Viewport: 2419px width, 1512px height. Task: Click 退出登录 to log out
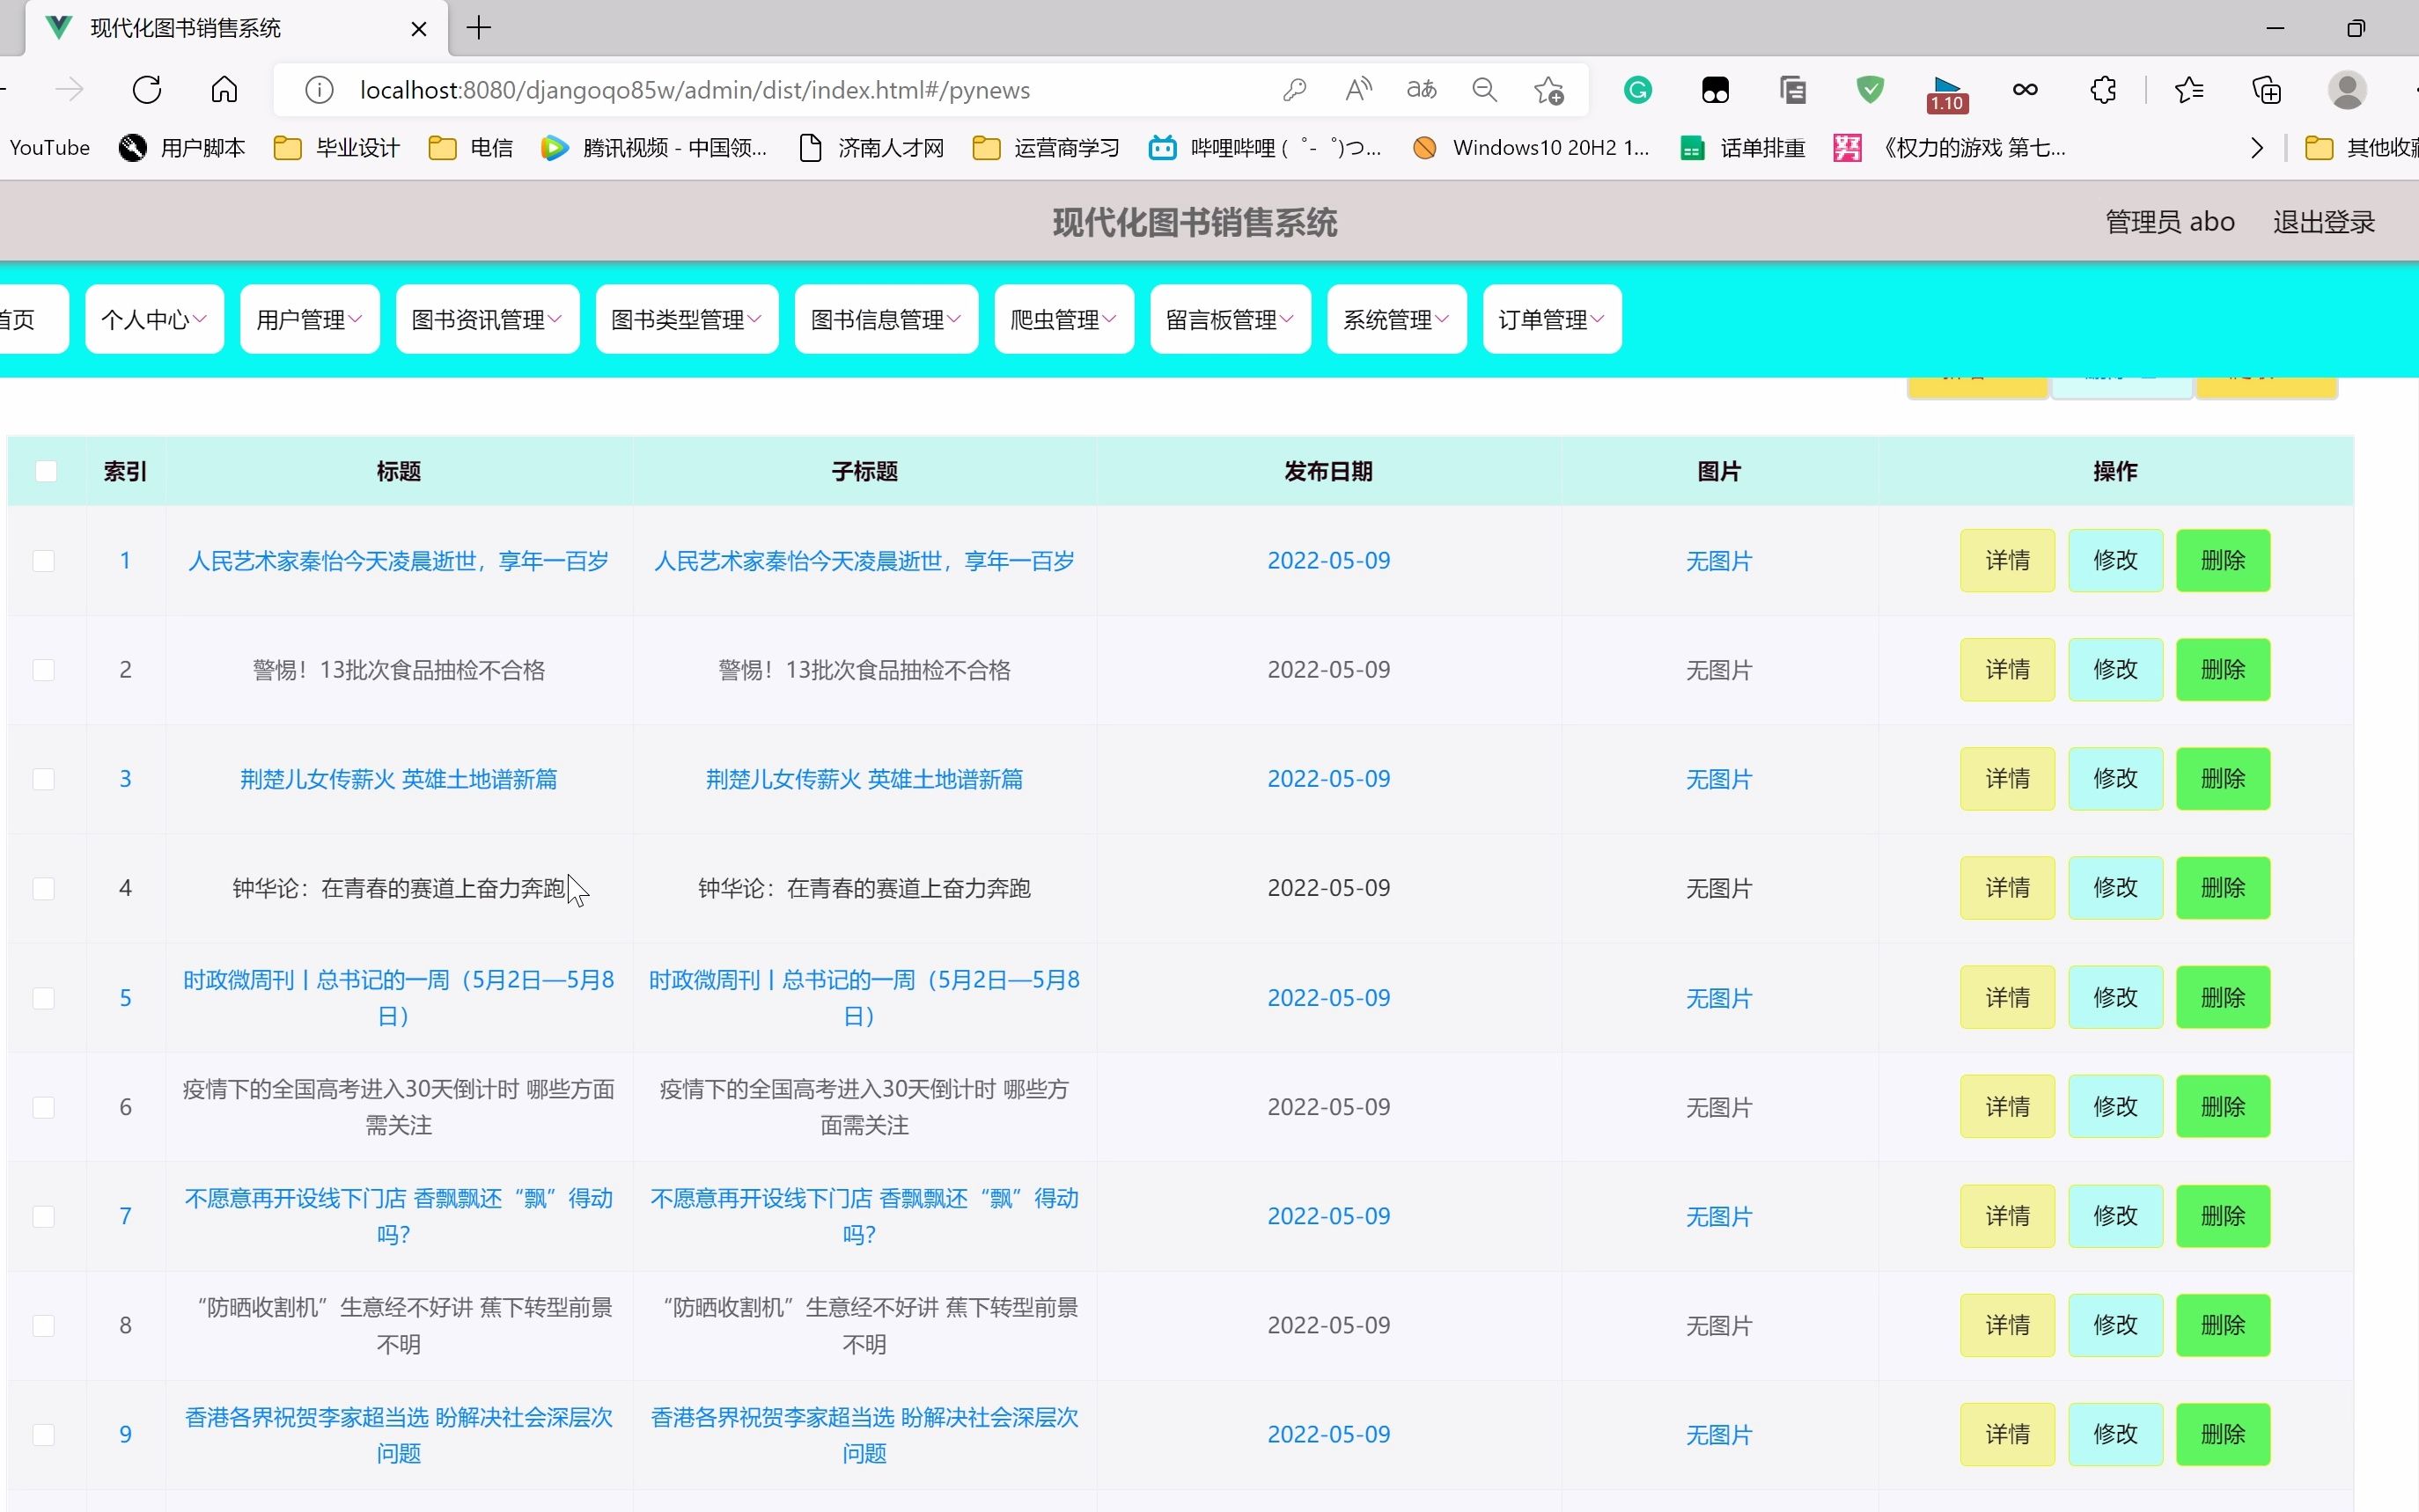2322,221
